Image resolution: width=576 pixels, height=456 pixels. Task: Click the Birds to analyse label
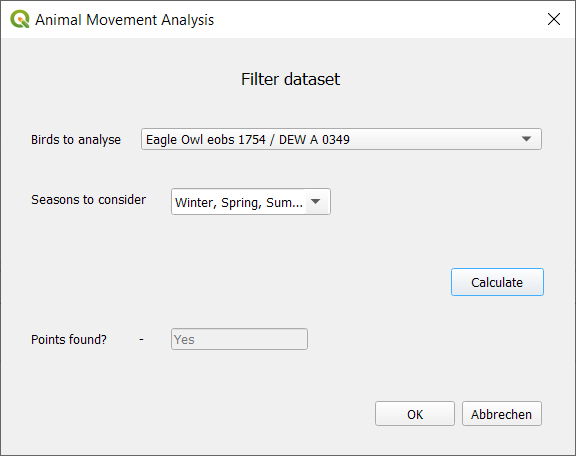(76, 140)
